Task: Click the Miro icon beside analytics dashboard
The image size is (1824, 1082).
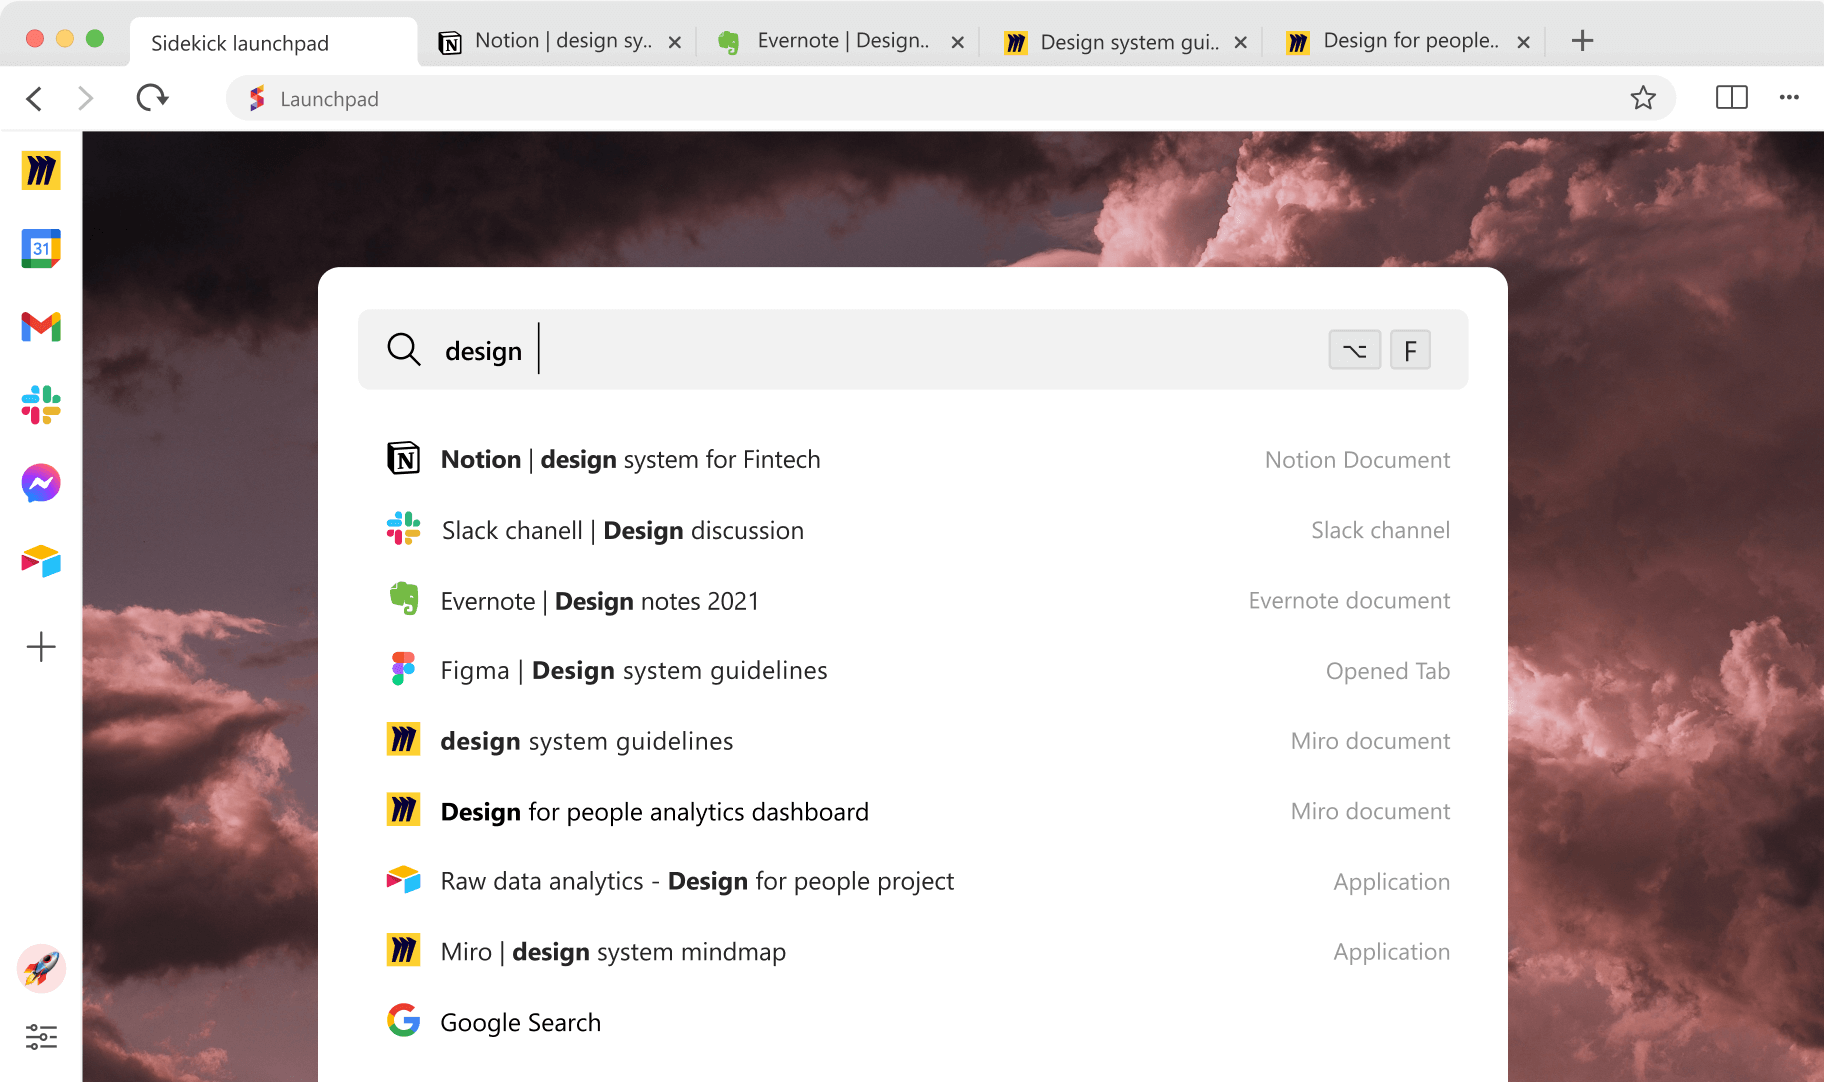Action: 403,809
